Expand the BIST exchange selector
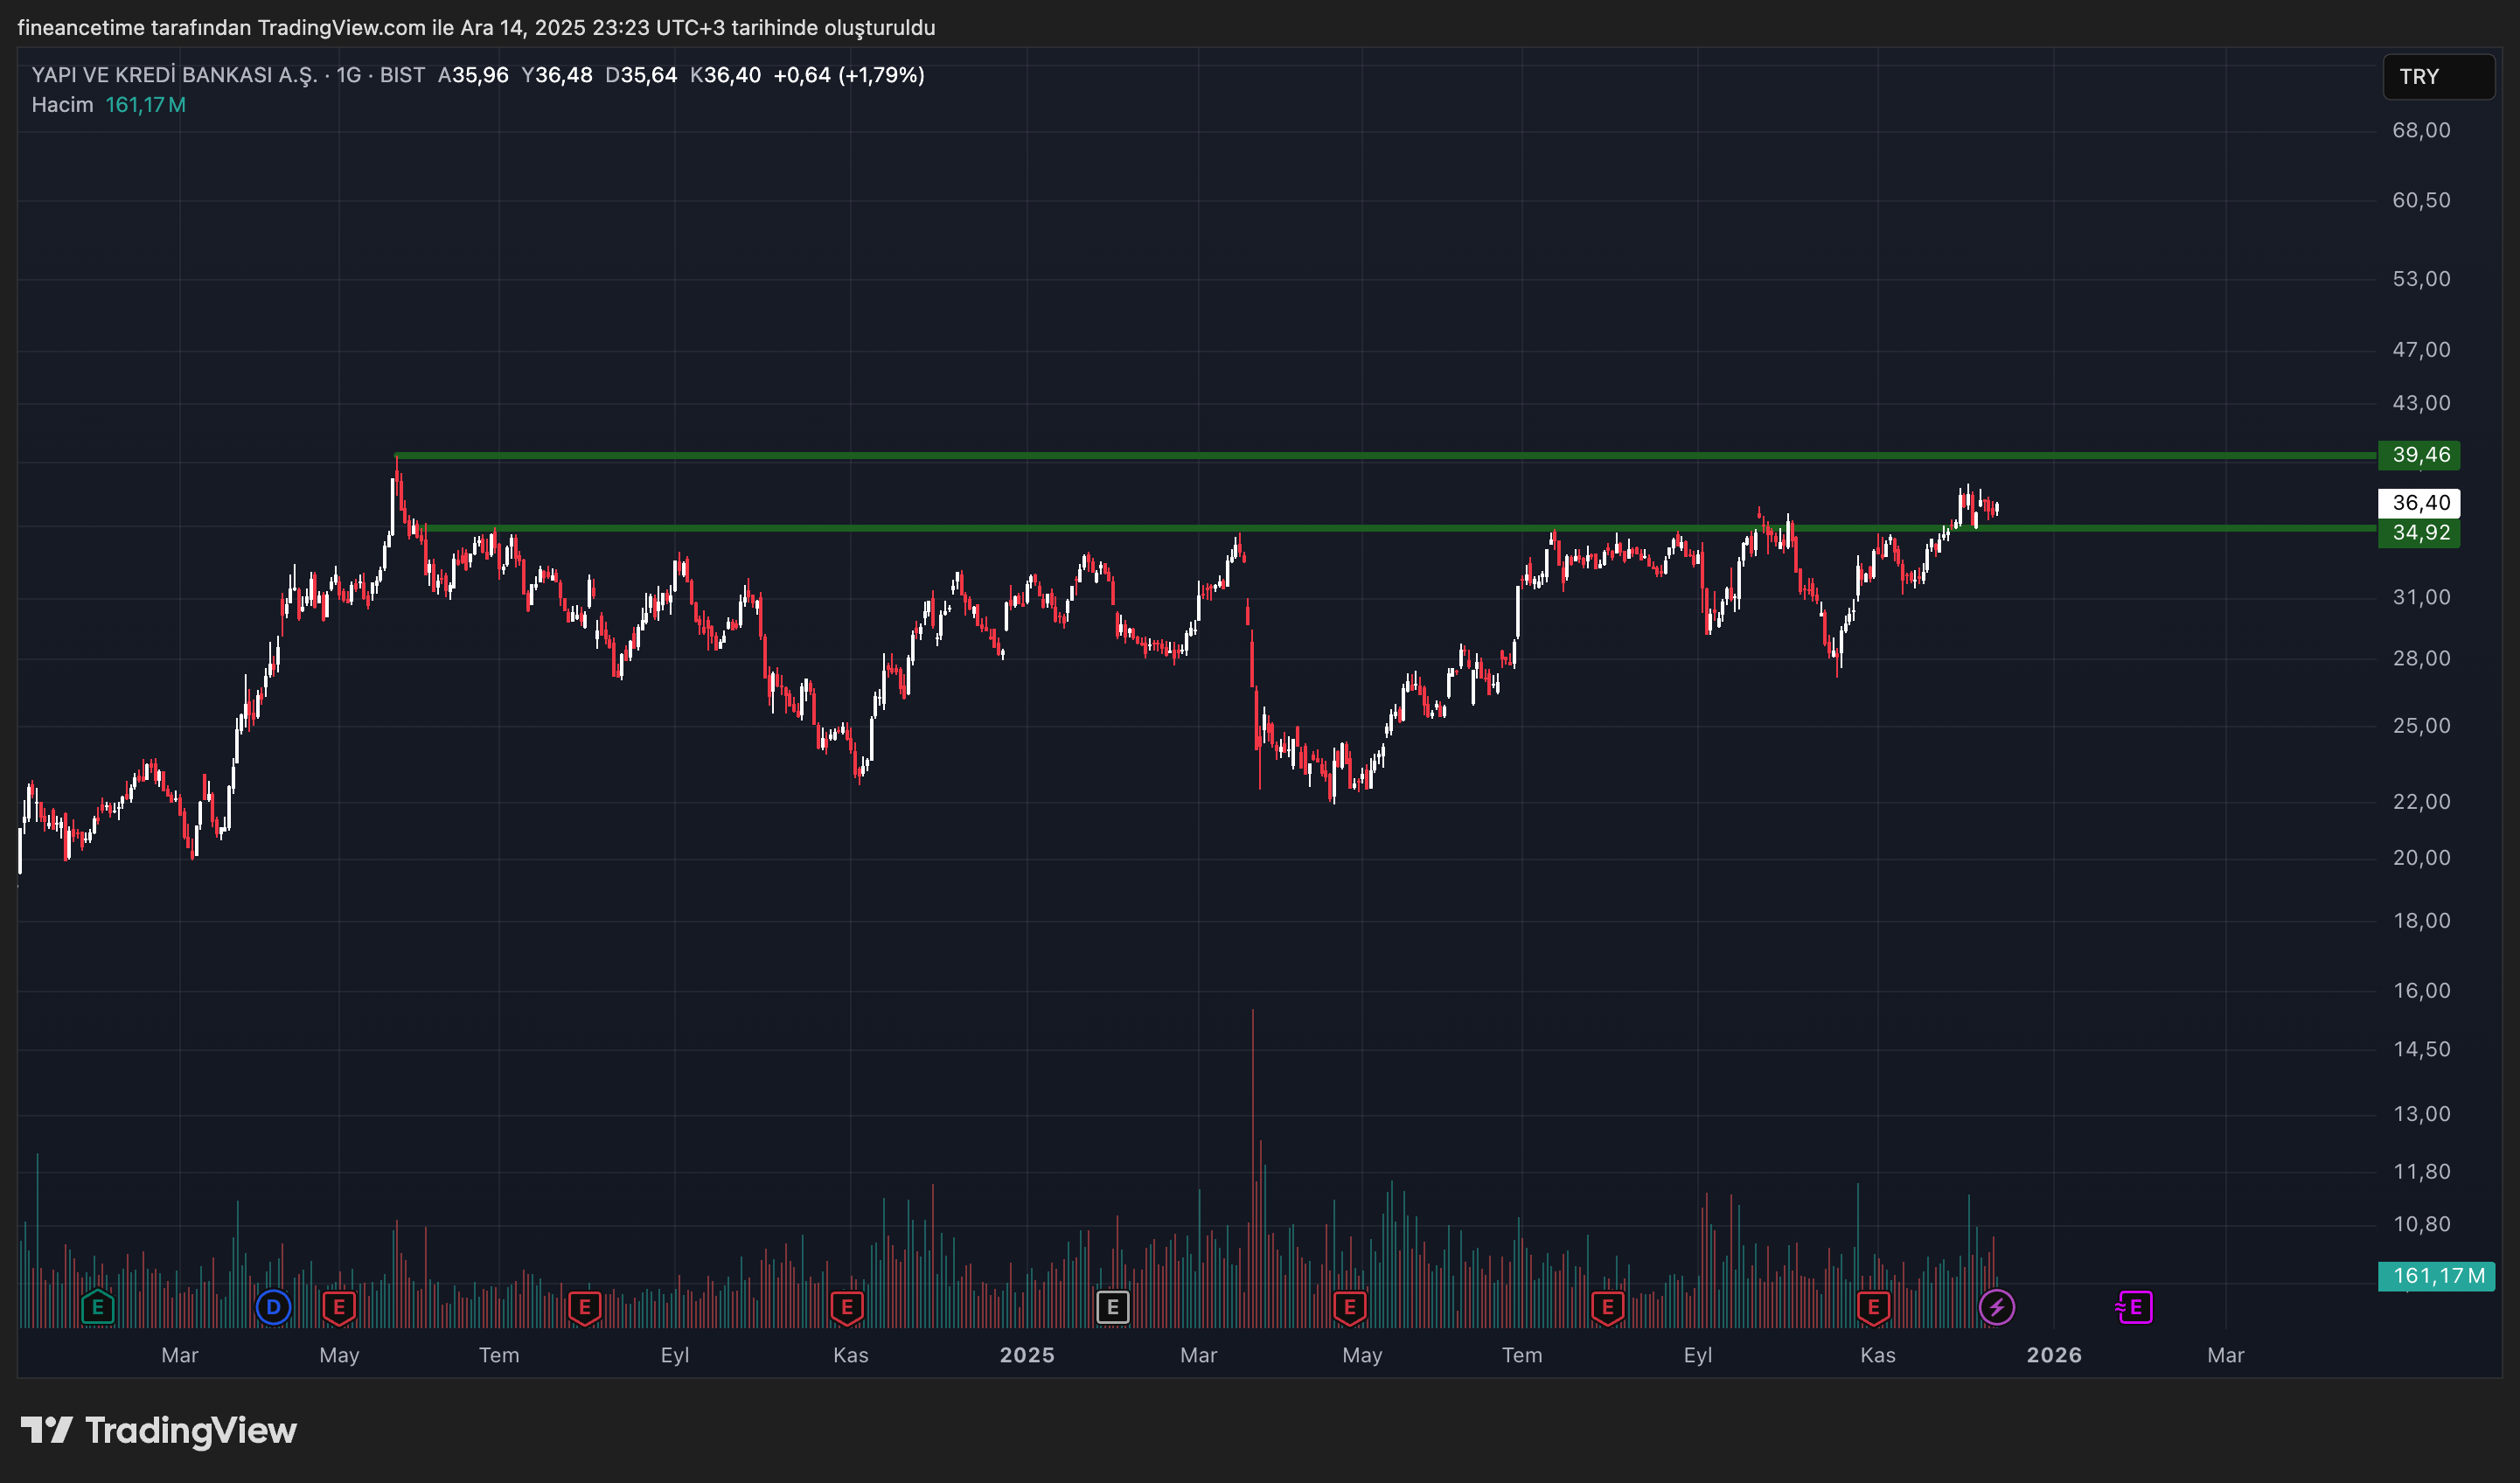Viewport: 2520px width, 1483px height. [404, 74]
